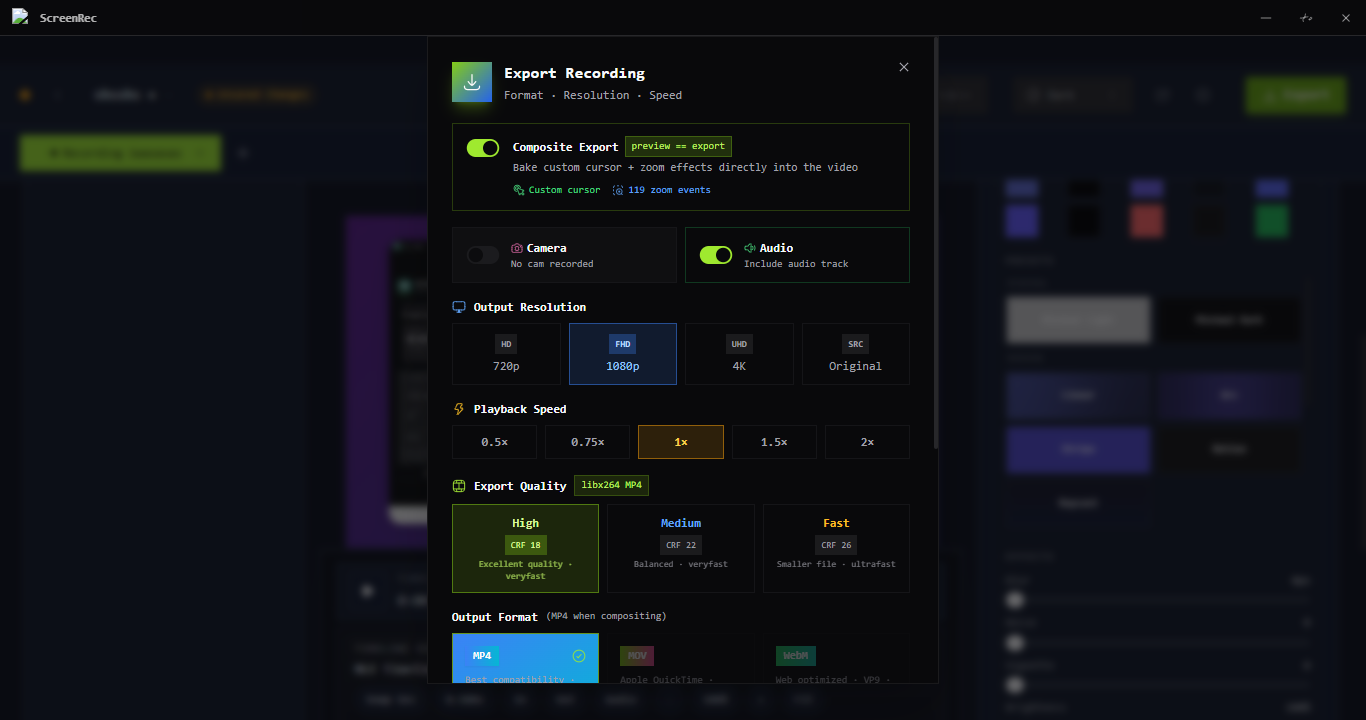Disable the Audio track toggle
Viewport: 1366px width, 720px height.
716,255
